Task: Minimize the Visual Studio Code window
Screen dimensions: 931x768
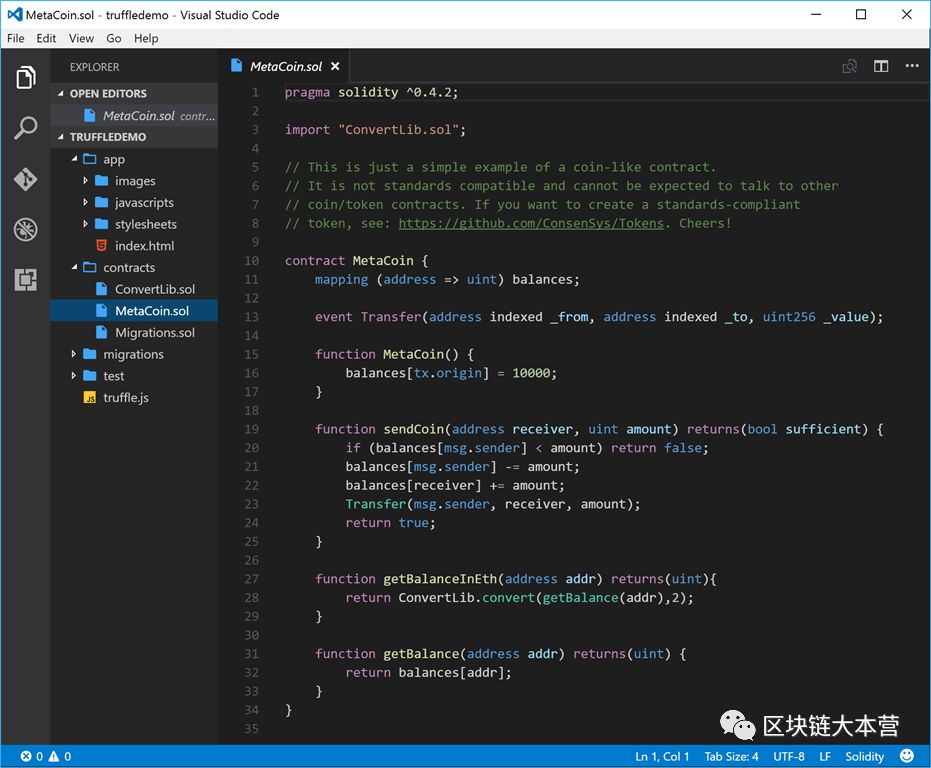Action: (816, 14)
